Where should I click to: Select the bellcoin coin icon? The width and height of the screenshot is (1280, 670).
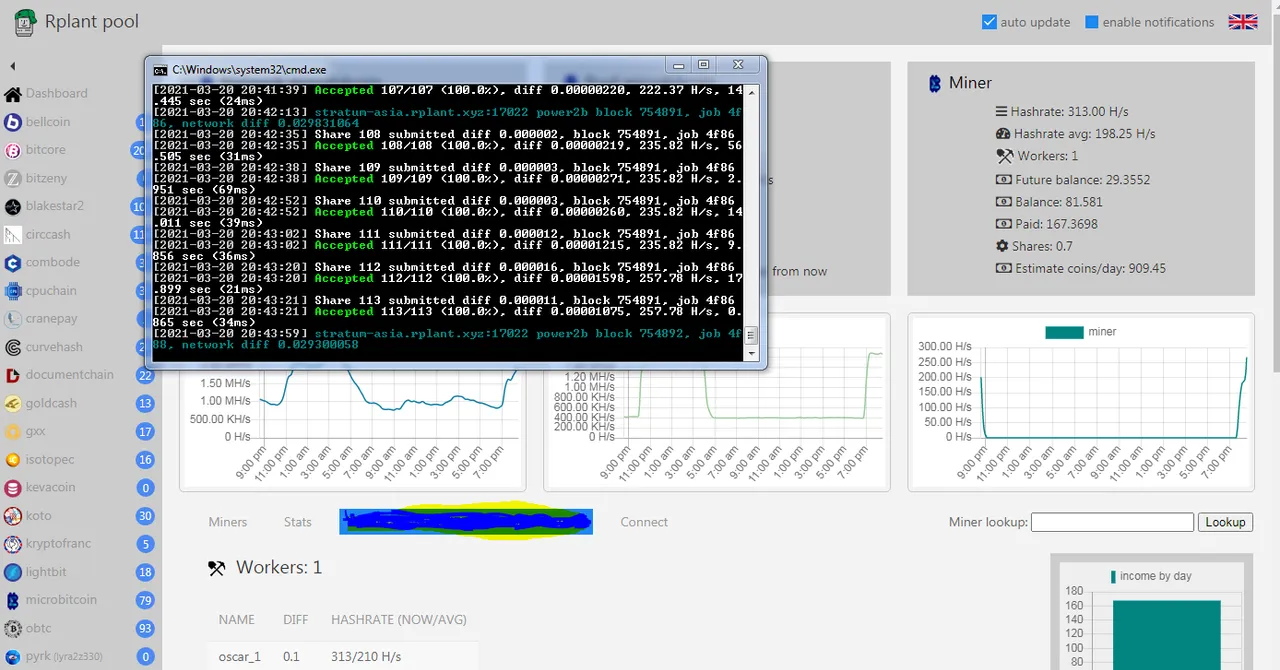pos(13,122)
